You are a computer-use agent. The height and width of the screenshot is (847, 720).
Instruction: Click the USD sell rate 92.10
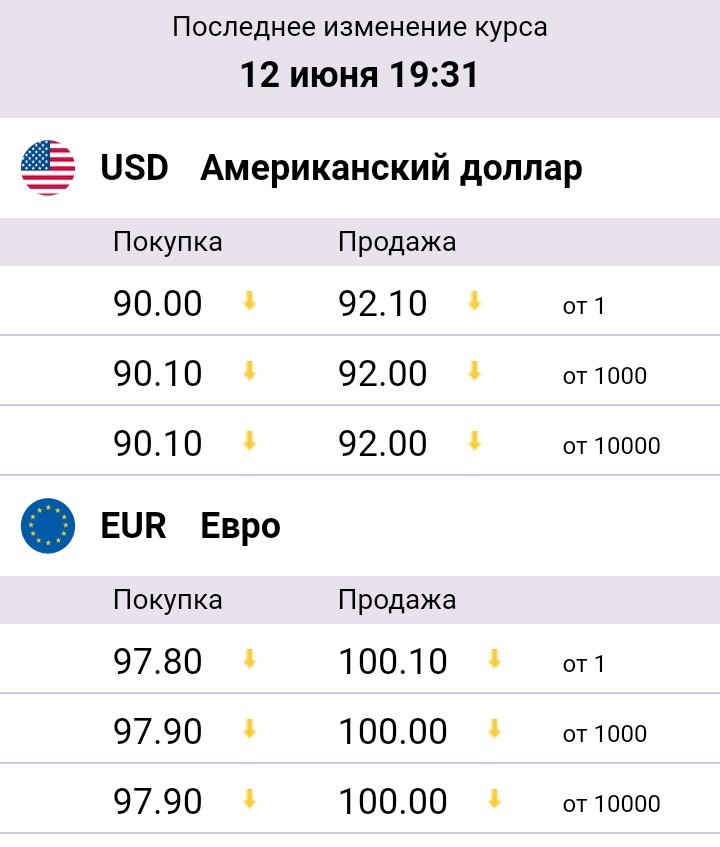point(382,303)
